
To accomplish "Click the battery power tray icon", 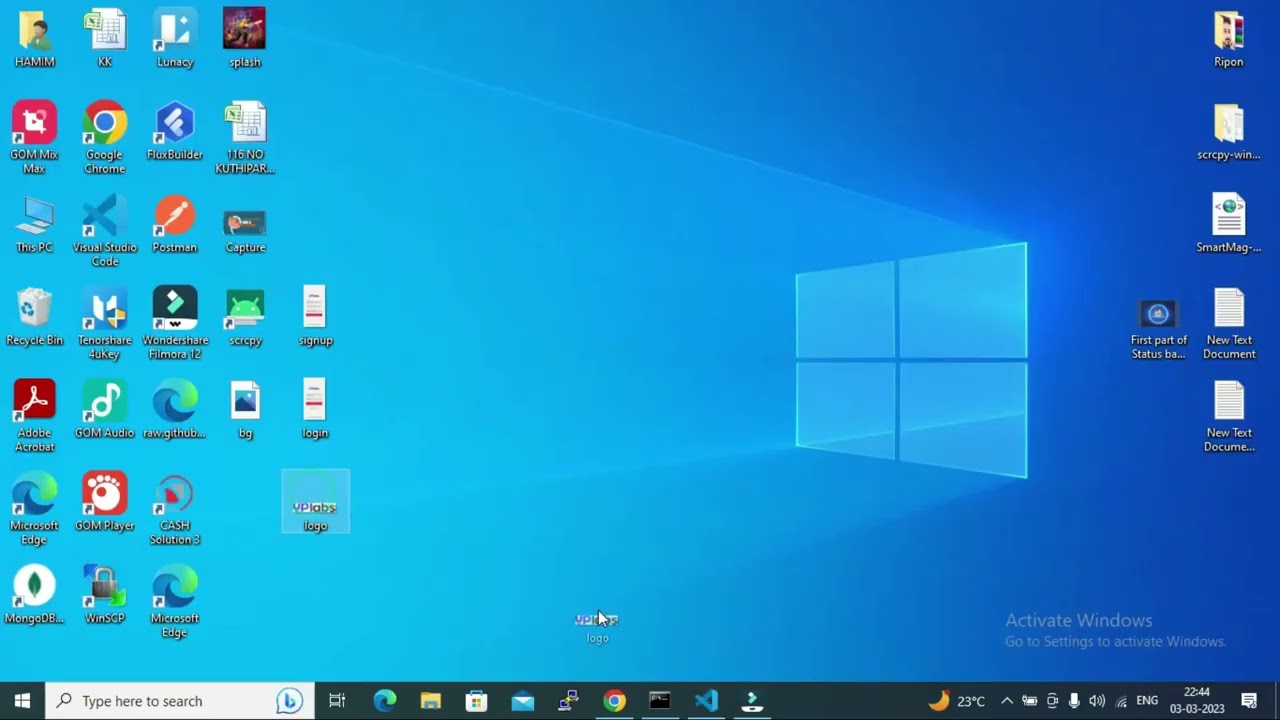I will [1029, 701].
